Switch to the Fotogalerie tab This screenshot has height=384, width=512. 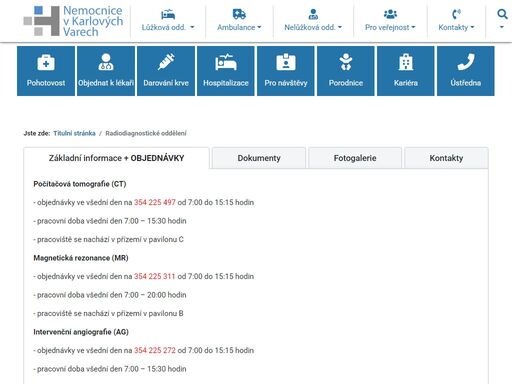(x=355, y=158)
